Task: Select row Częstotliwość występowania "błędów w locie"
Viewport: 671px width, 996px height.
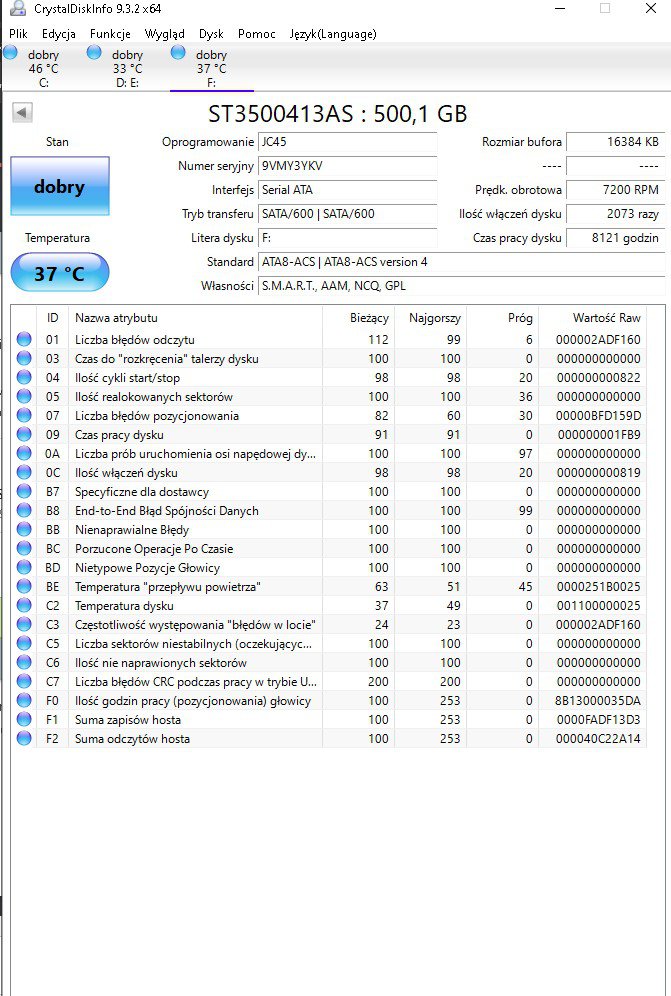Action: pos(329,624)
